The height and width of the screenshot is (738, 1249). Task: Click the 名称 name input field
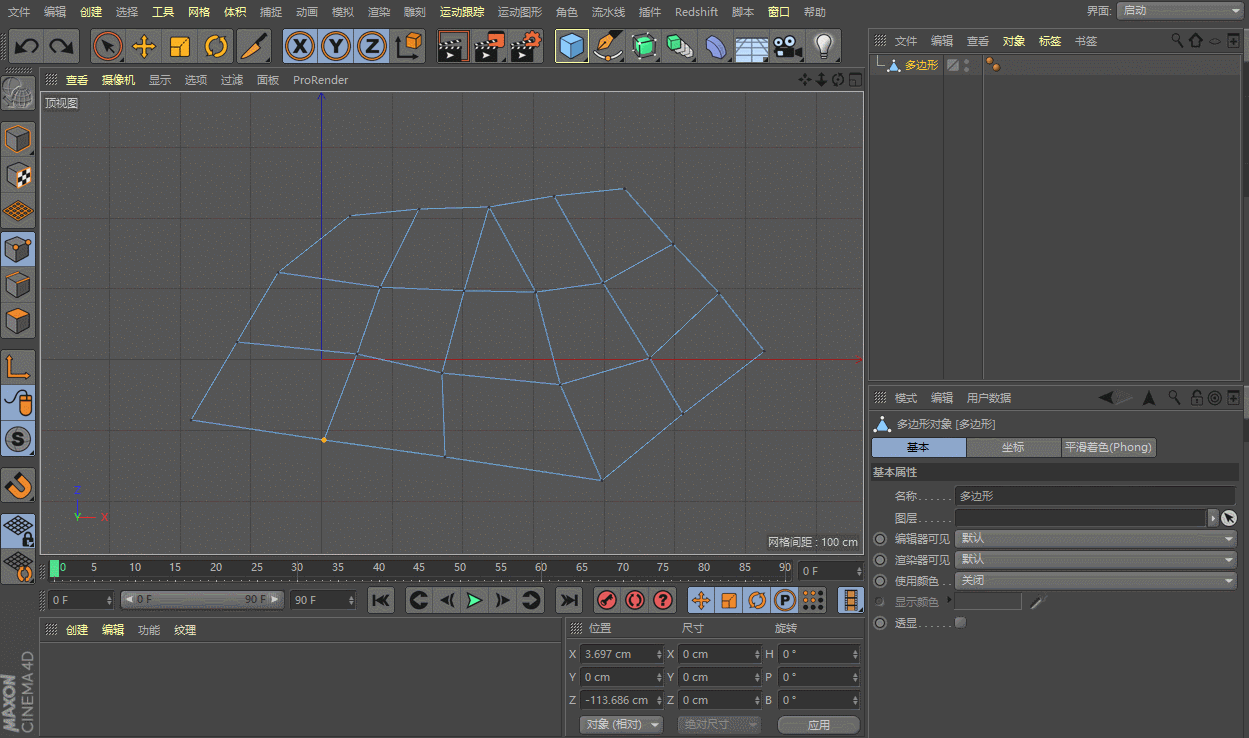click(x=1094, y=496)
